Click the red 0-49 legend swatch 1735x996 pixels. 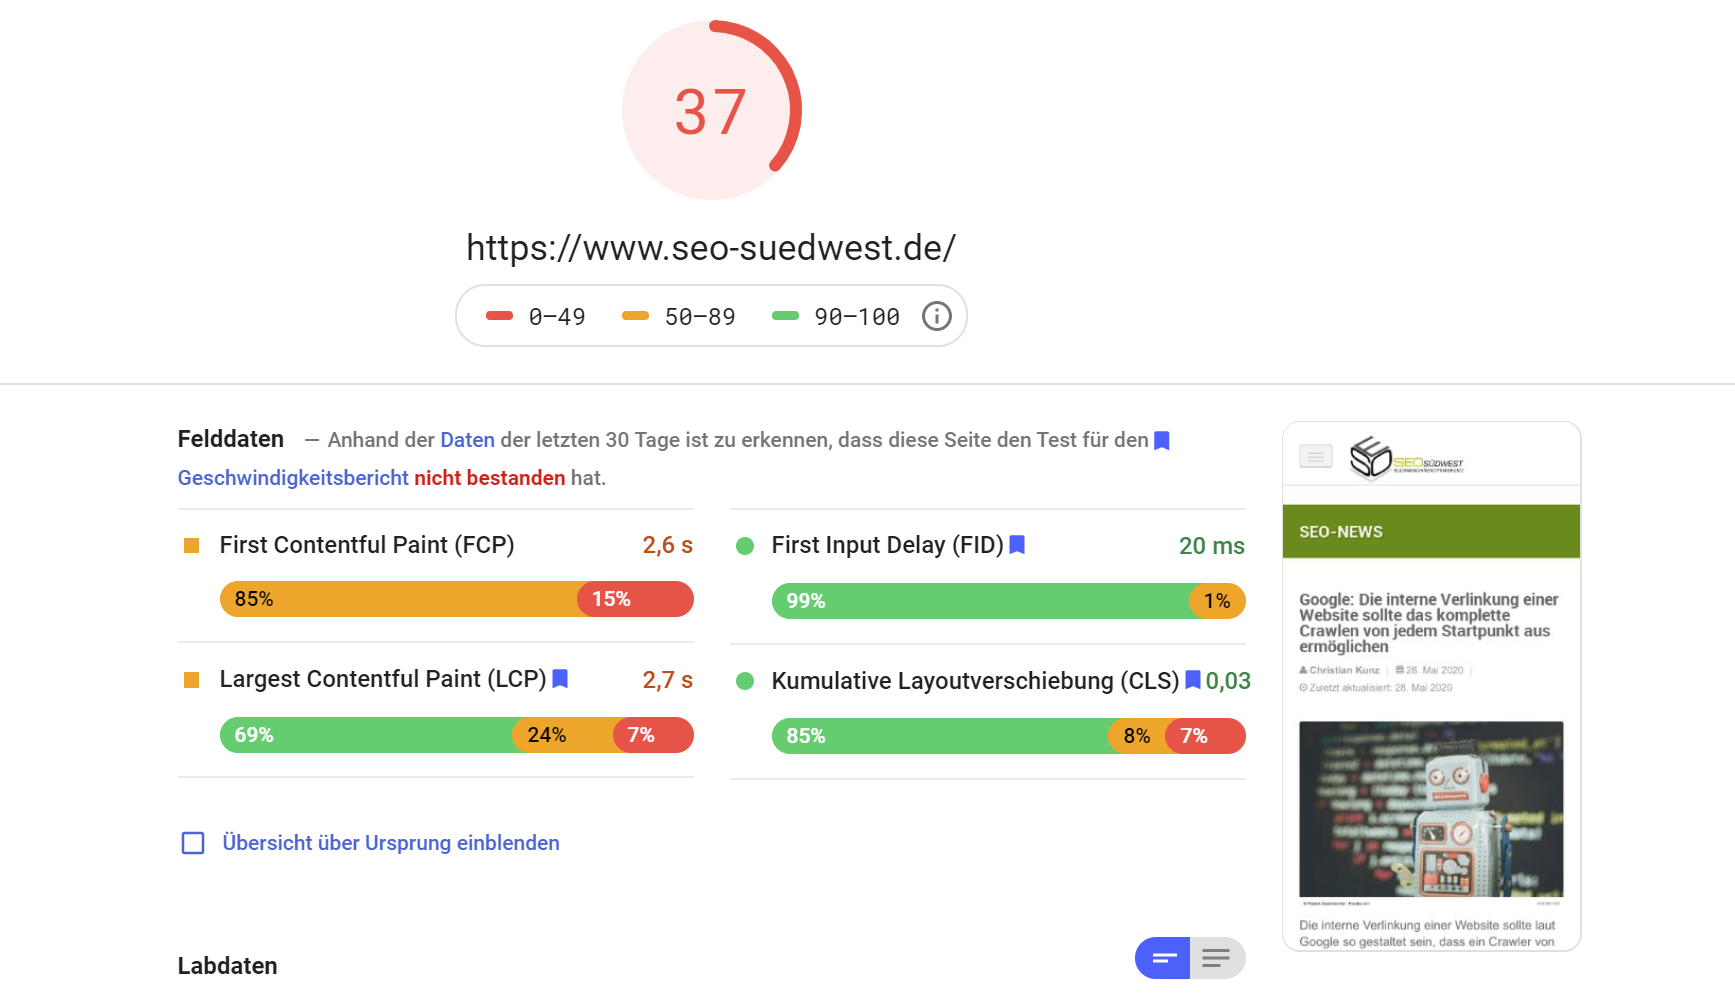click(x=498, y=316)
